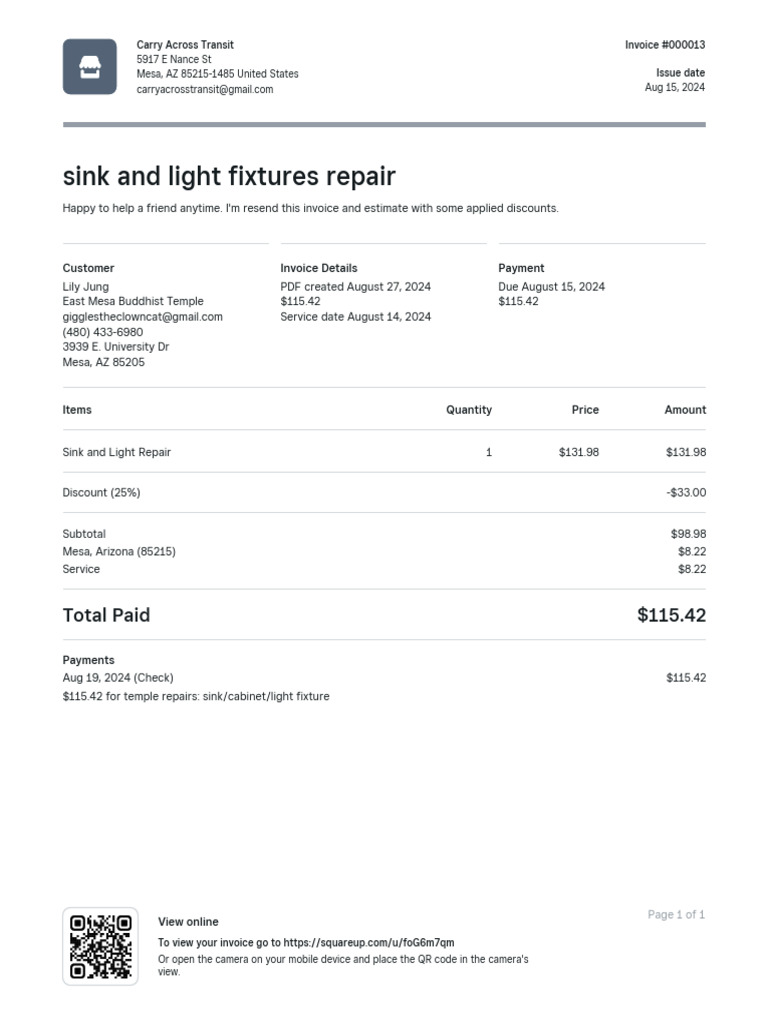Click the storefront logo icon
This screenshot has height=1024, width=768.
pyautogui.click(x=90, y=67)
